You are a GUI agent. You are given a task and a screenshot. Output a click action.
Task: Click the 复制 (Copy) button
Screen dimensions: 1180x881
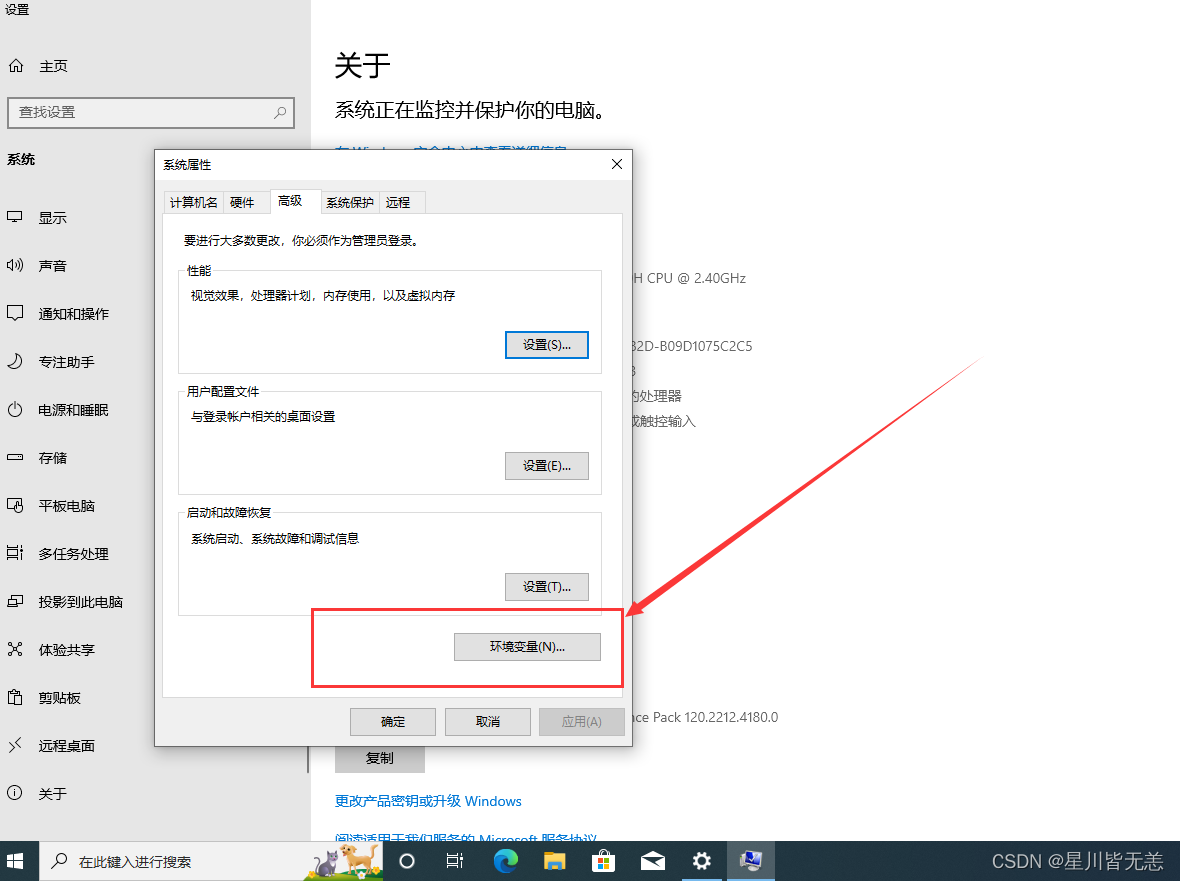pos(379,758)
